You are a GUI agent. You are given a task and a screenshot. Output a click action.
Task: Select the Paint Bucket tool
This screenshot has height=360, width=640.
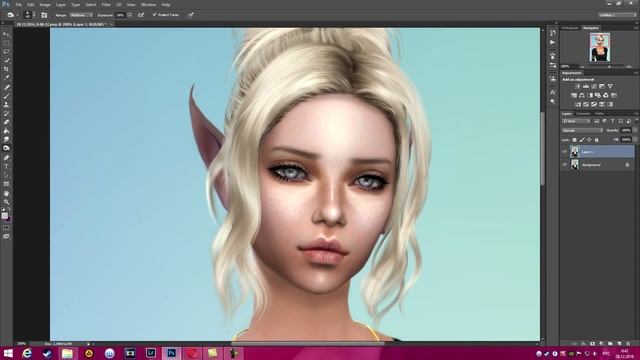[x=6, y=131]
